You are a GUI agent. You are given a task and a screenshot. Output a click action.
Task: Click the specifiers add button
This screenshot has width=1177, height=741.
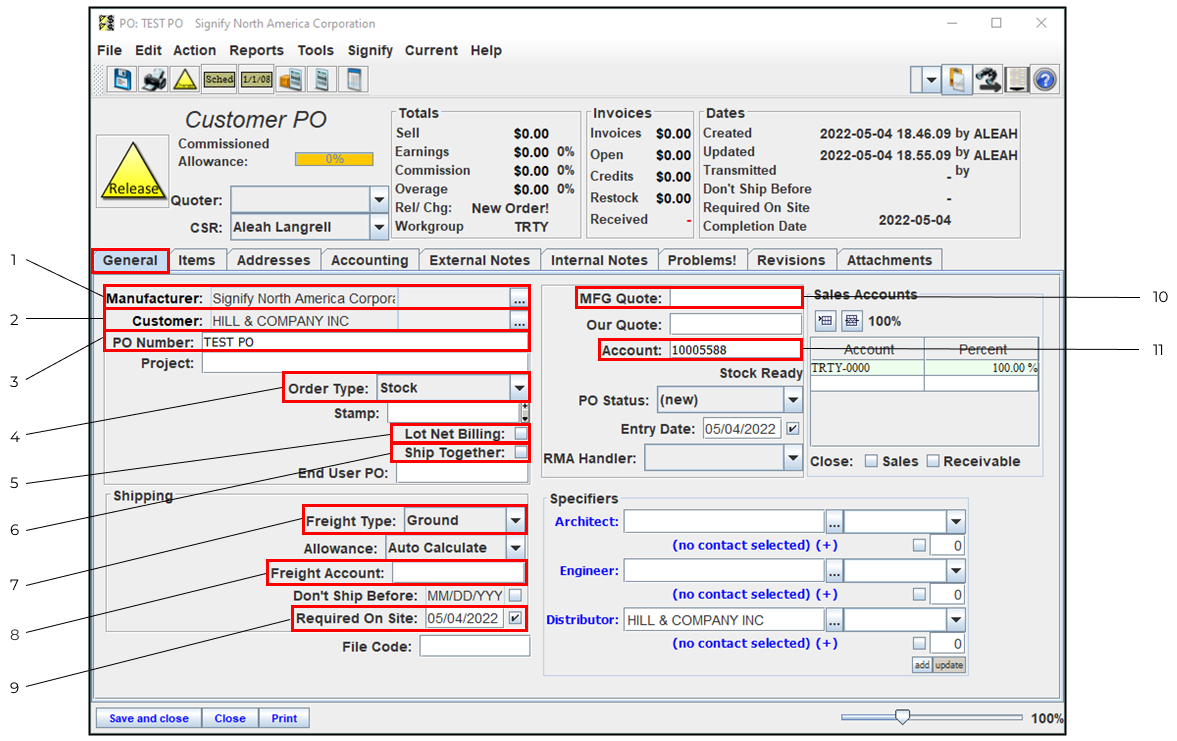(x=922, y=665)
